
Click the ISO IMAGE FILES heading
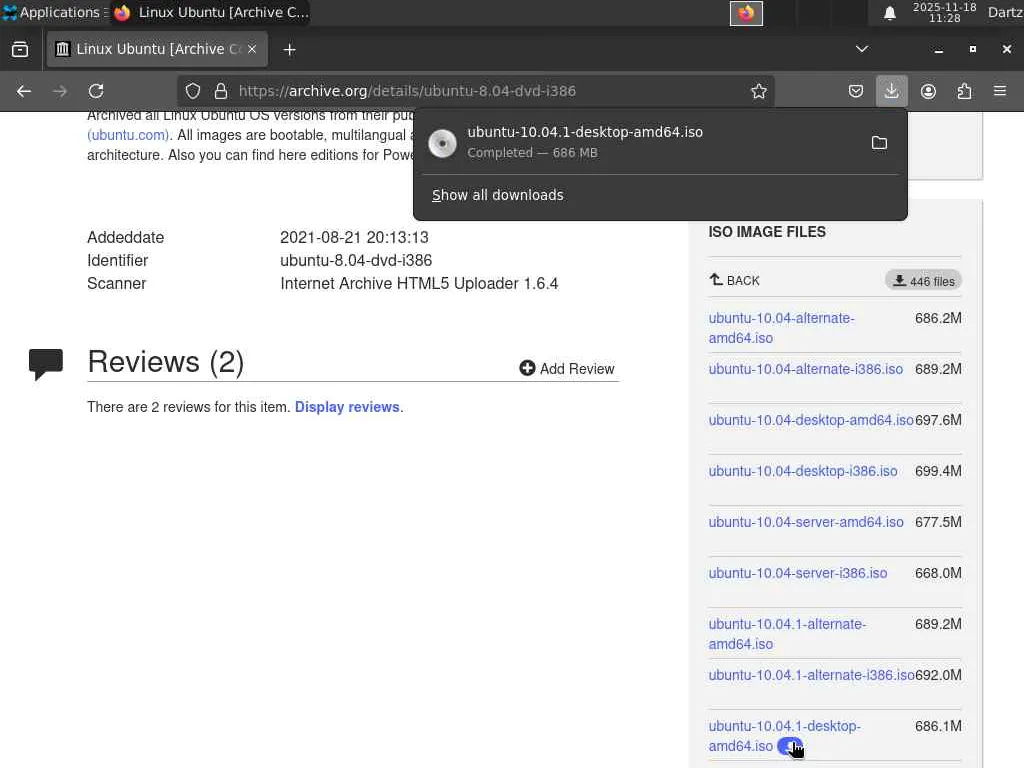[767, 232]
